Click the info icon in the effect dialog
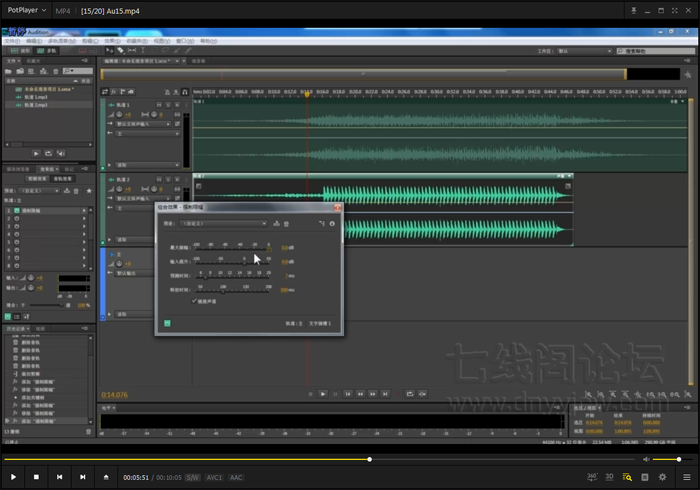This screenshot has width=700, height=490. coord(332,223)
